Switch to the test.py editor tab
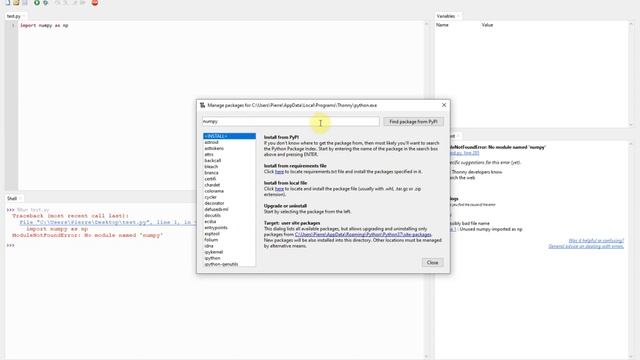Image resolution: width=640 pixels, height=360 pixels. coord(16,16)
